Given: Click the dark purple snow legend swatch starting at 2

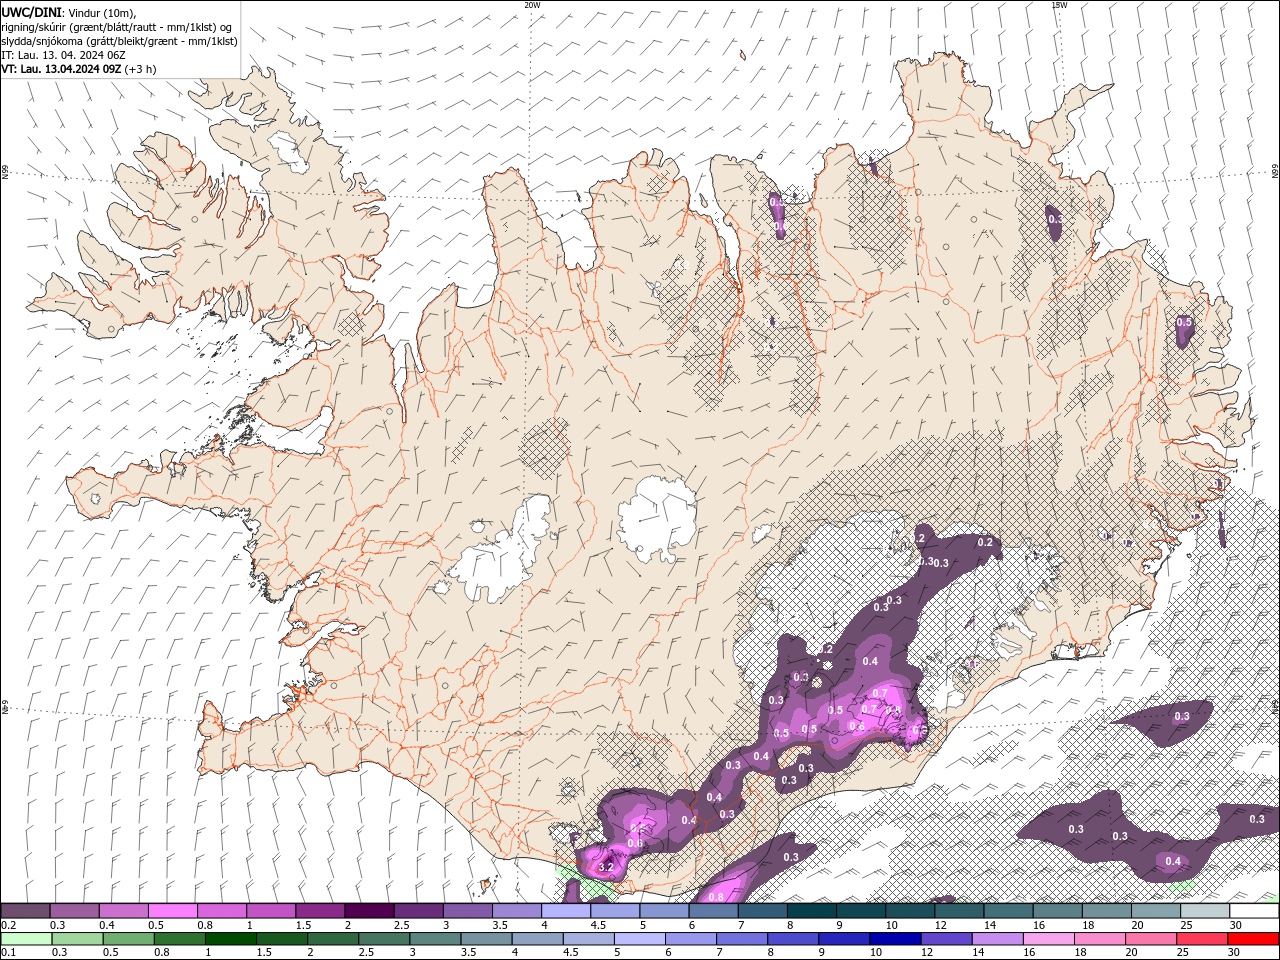Looking at the screenshot, I should pyautogui.click(x=369, y=911).
